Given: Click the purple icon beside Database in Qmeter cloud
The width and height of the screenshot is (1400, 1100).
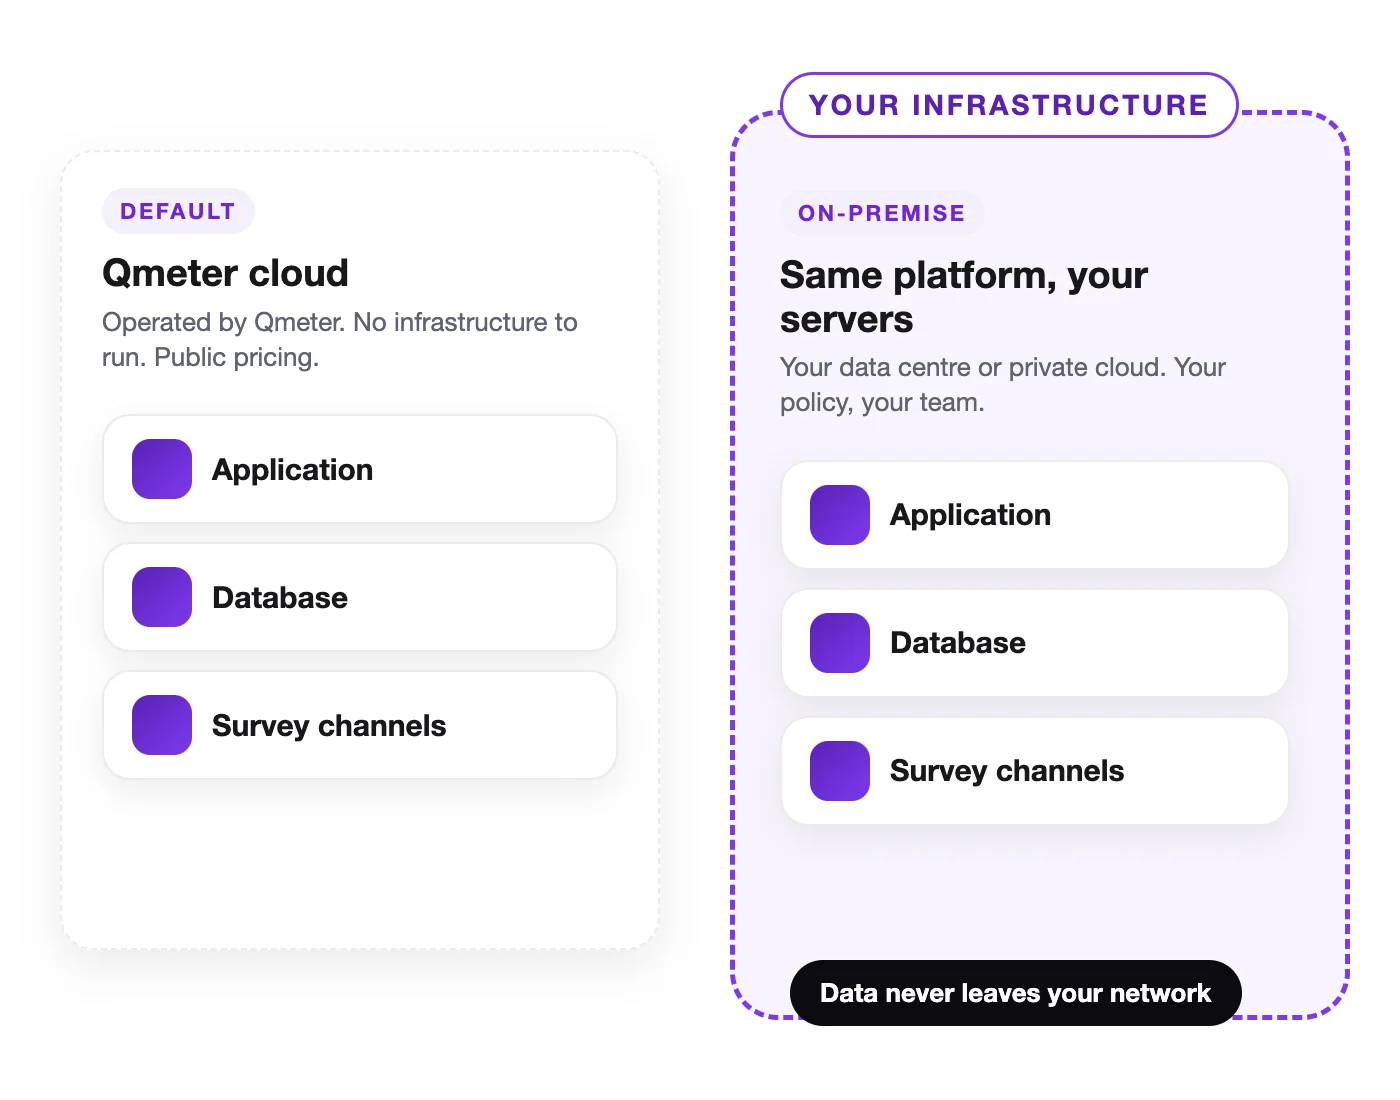Looking at the screenshot, I should [x=162, y=597].
